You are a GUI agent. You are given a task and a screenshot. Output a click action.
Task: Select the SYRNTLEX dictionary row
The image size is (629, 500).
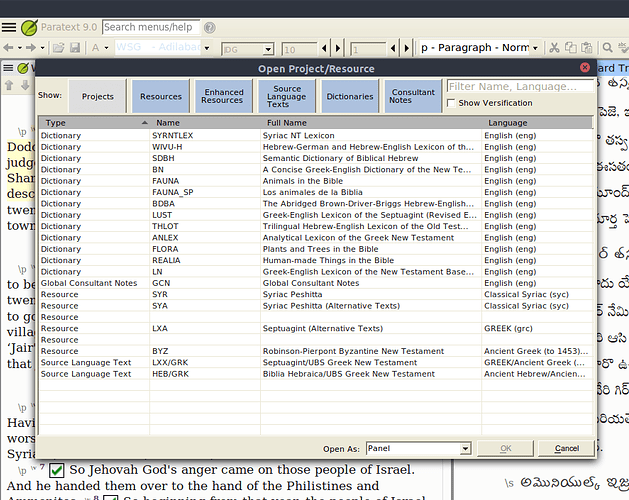(x=316, y=136)
